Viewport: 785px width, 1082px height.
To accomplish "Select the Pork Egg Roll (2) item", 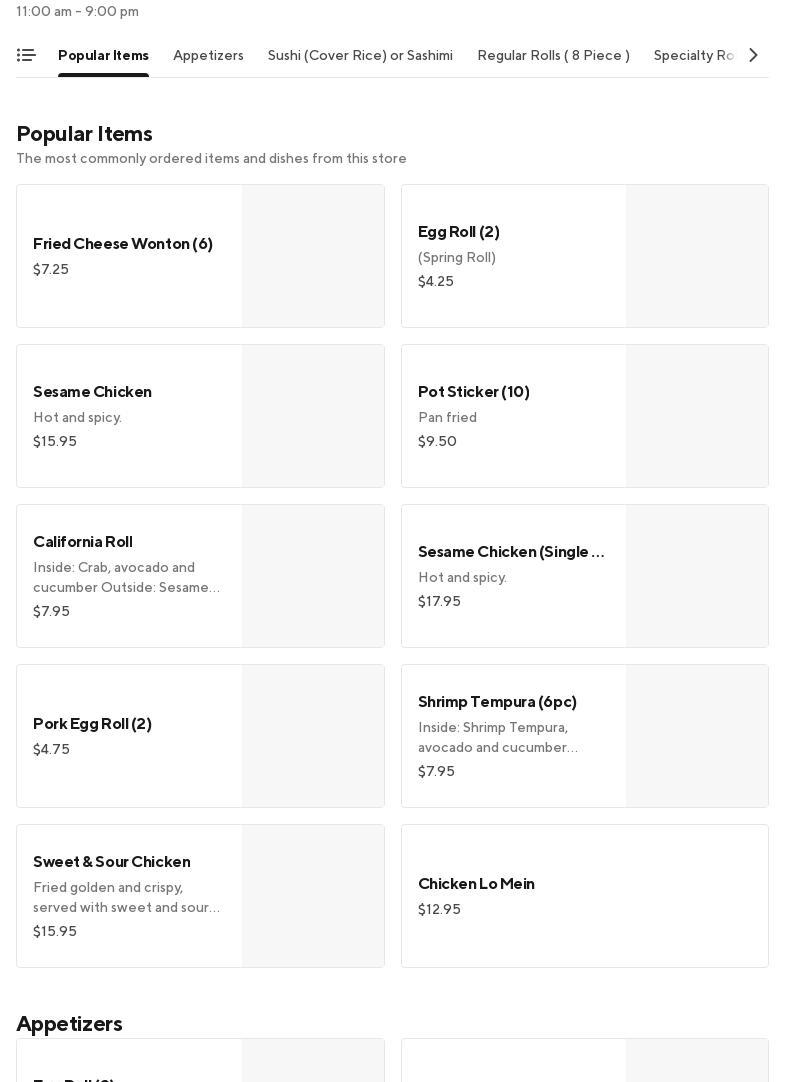I will click(92, 724).
